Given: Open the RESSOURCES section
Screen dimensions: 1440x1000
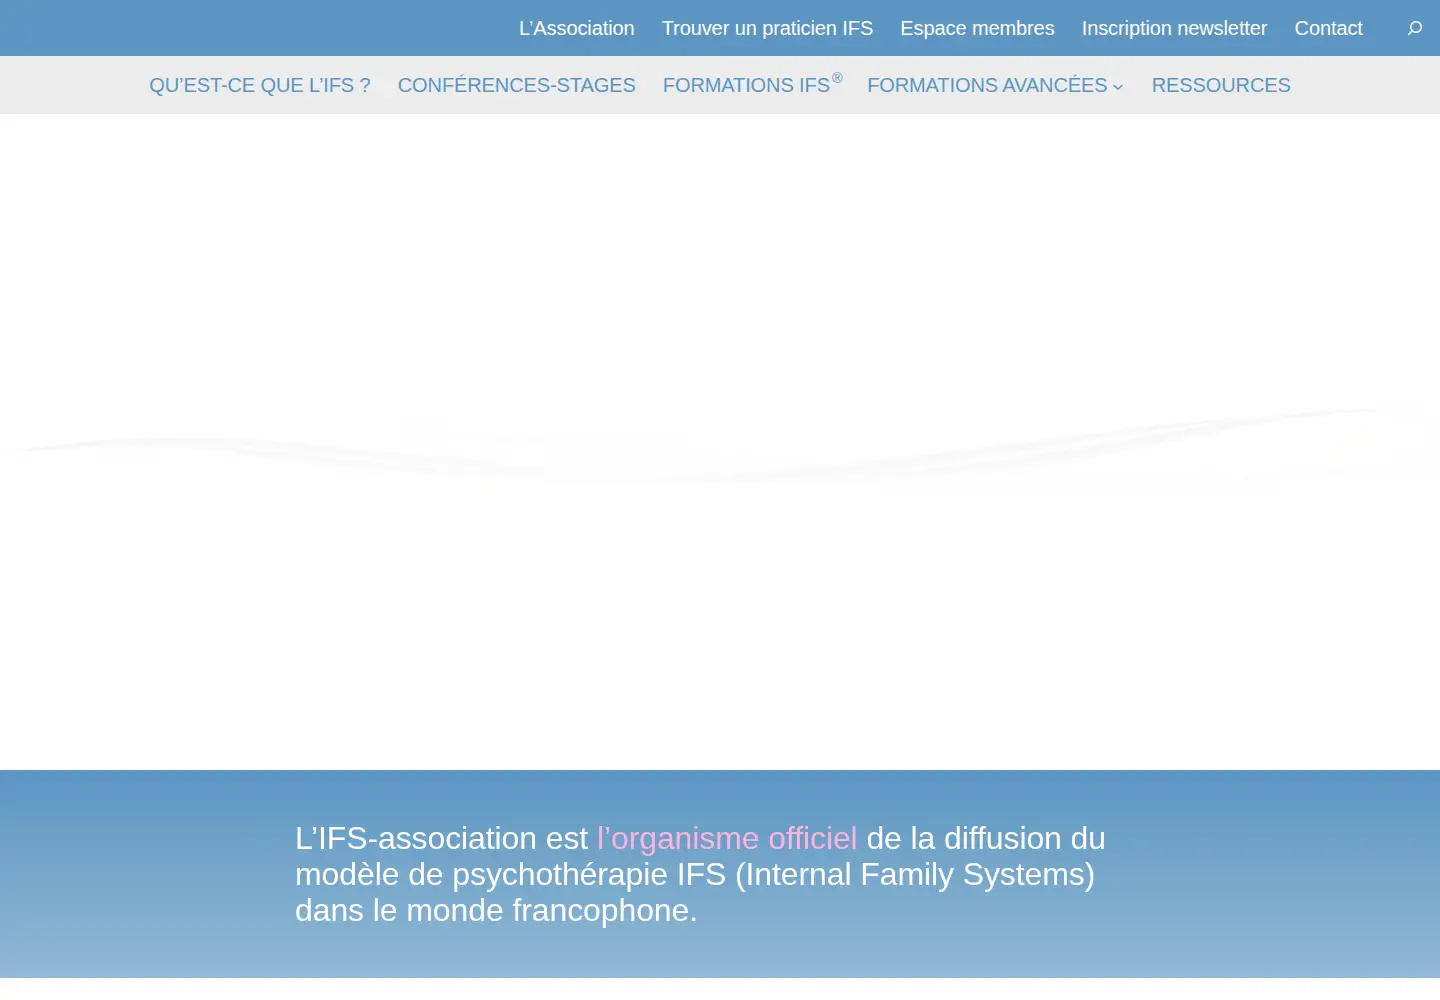Looking at the screenshot, I should click(1221, 85).
